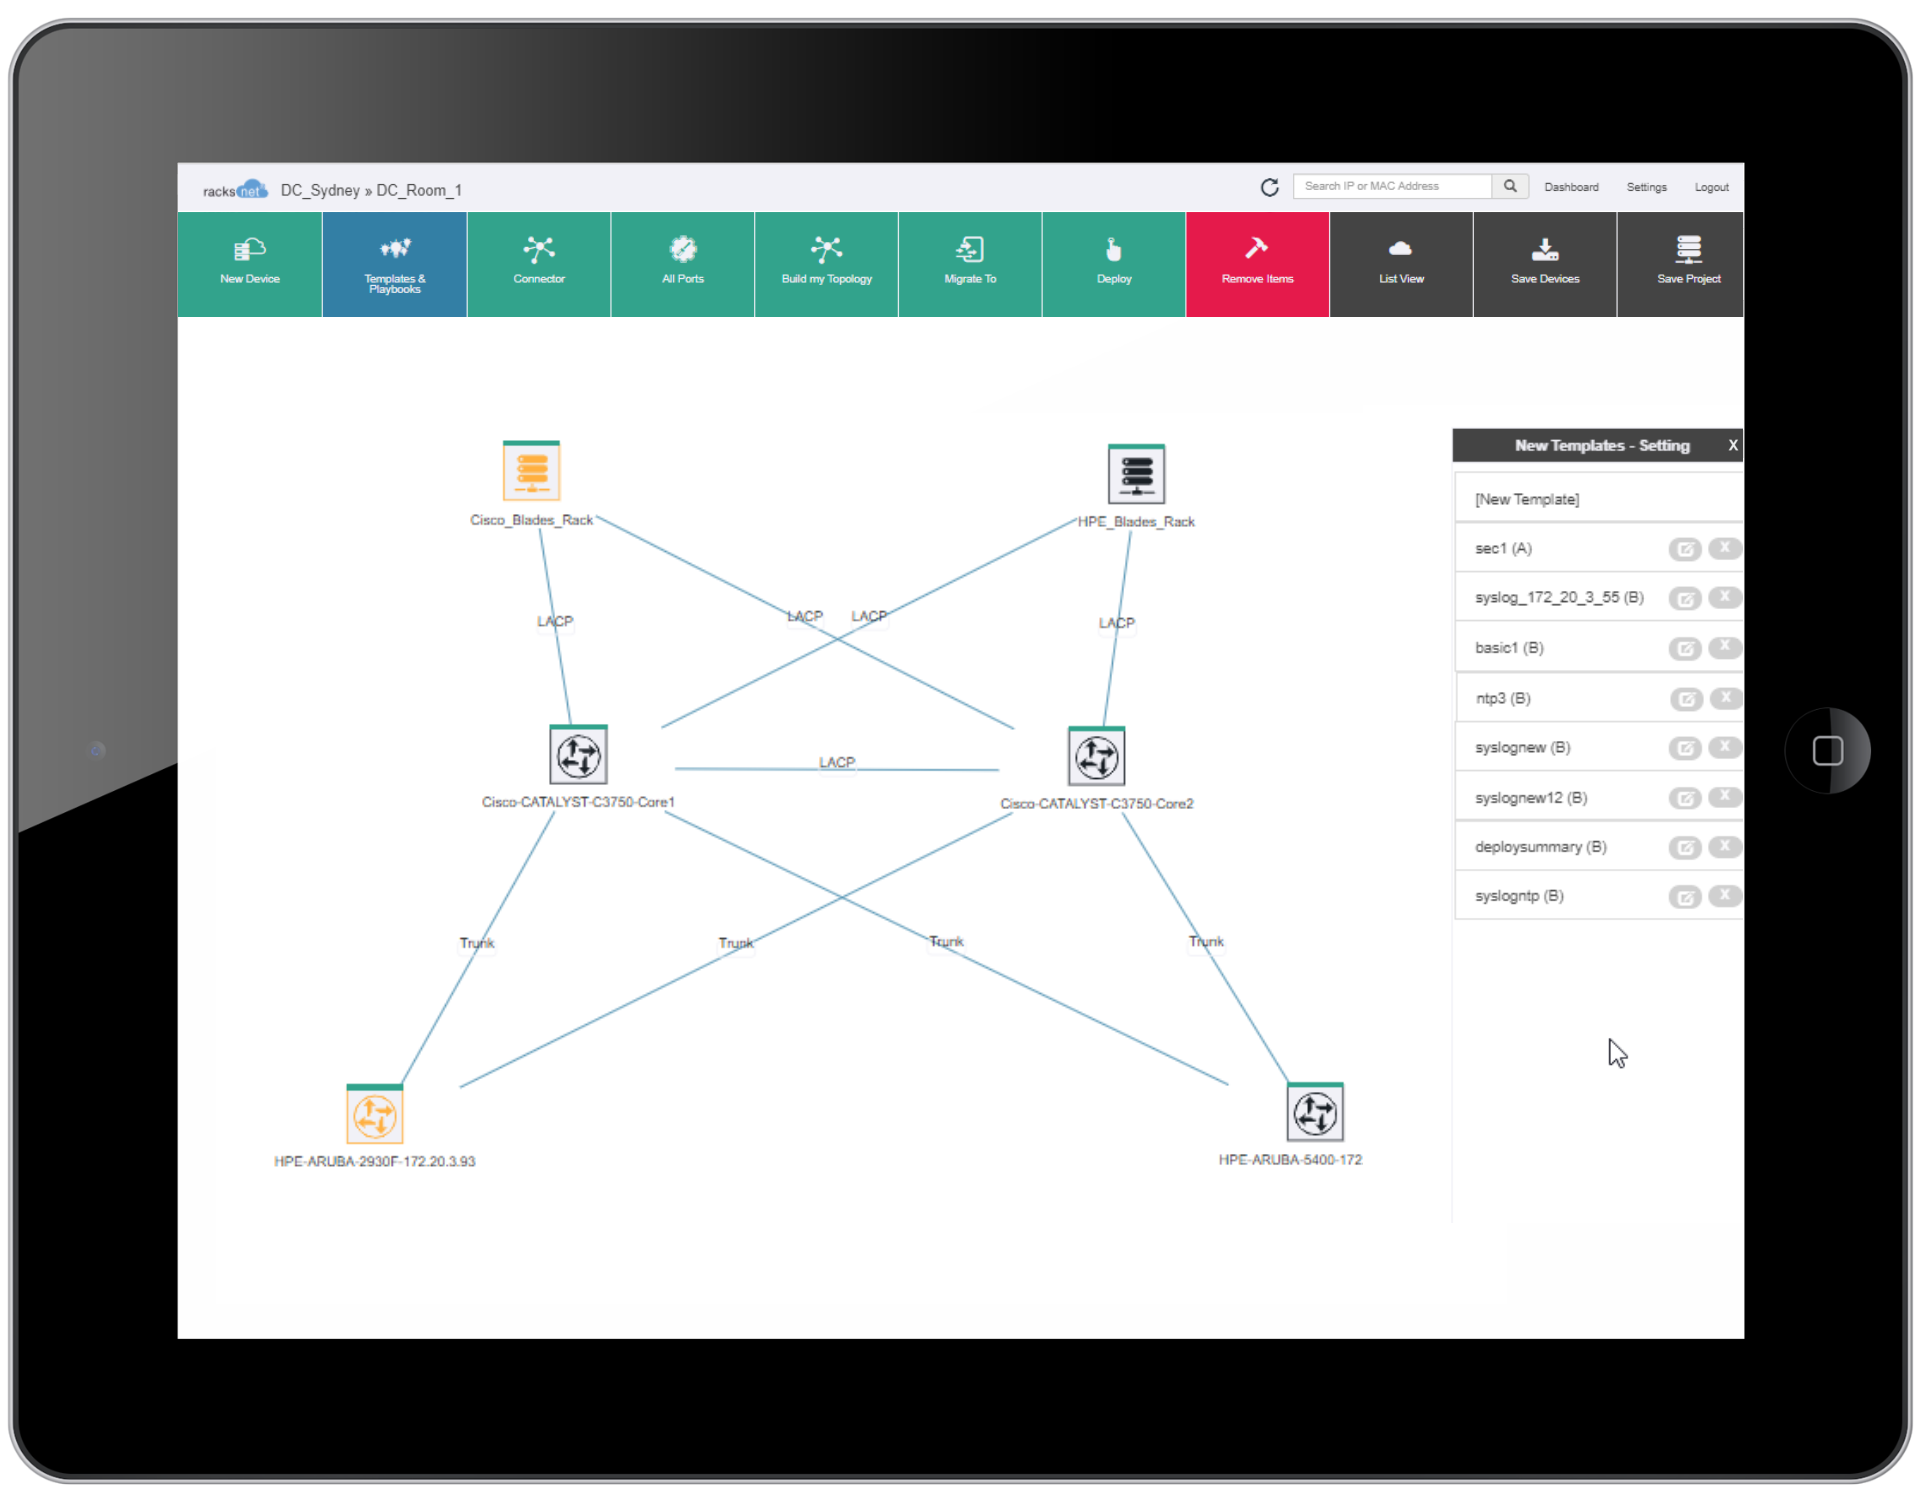
Task: Select the Connector tool
Action: pos(538,257)
